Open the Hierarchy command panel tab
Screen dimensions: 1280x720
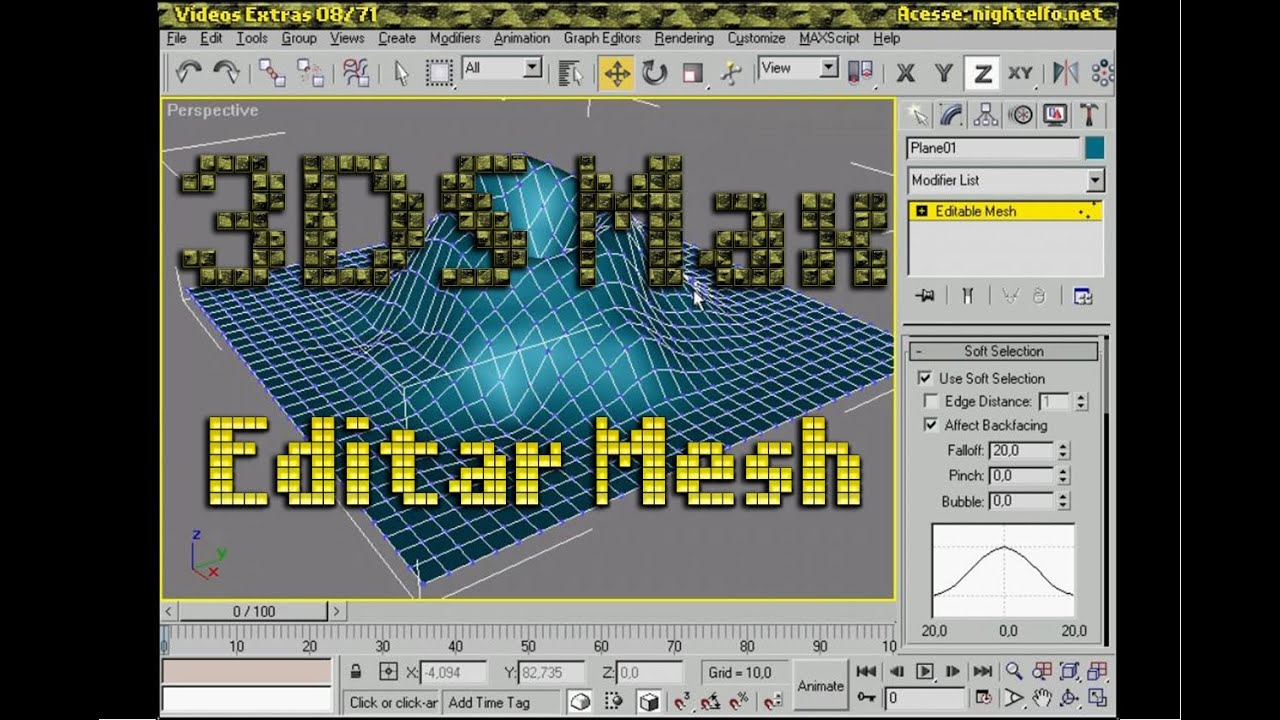pyautogui.click(x=985, y=115)
